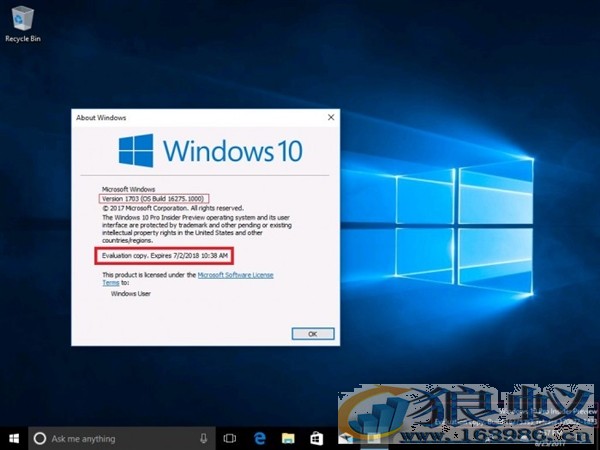Open the Windows Start menu
Image resolution: width=600 pixels, height=450 pixels.
point(14,439)
